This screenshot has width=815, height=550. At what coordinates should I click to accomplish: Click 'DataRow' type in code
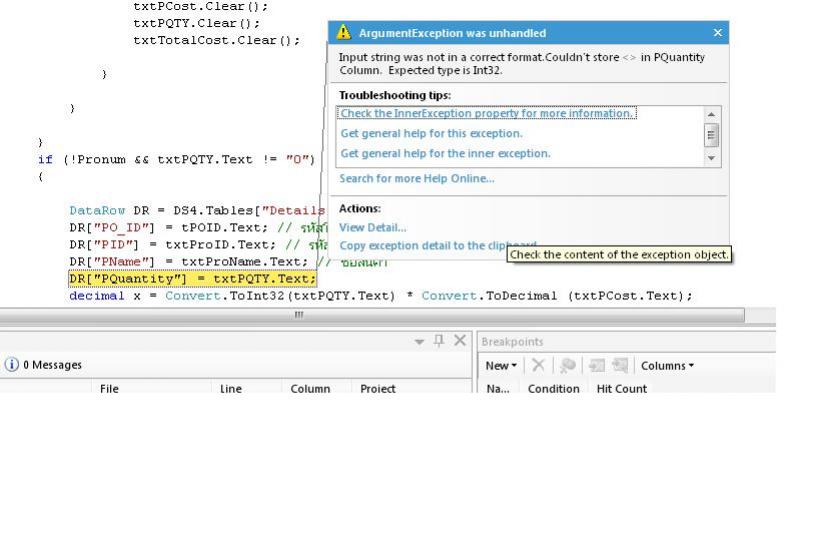coord(97,211)
